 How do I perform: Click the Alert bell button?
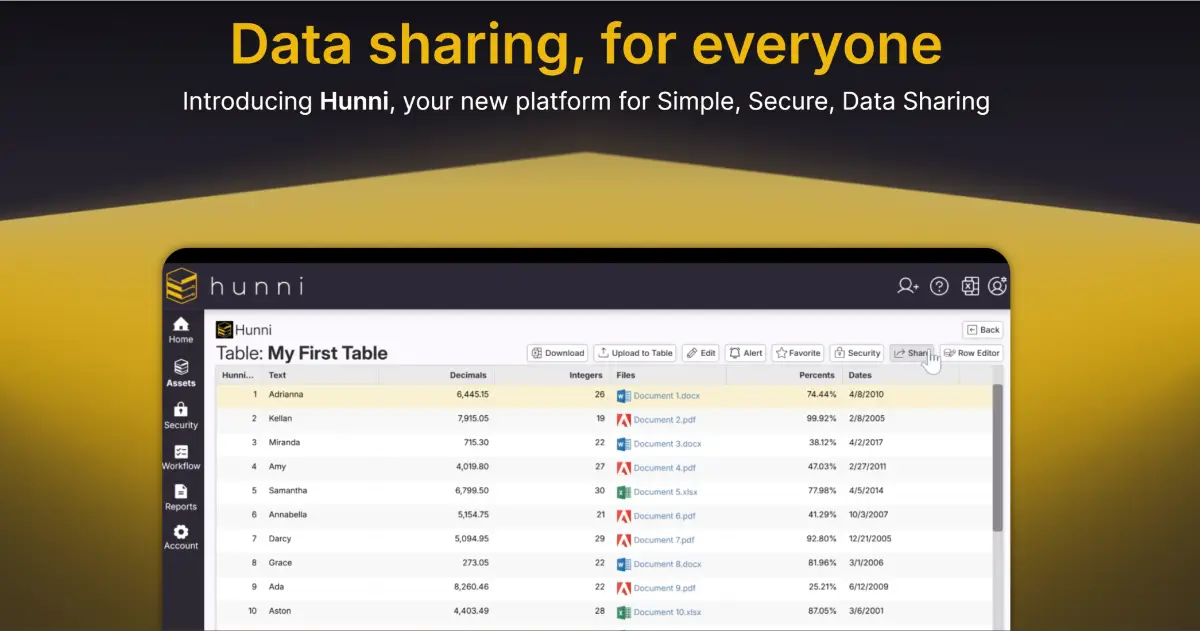tap(746, 353)
